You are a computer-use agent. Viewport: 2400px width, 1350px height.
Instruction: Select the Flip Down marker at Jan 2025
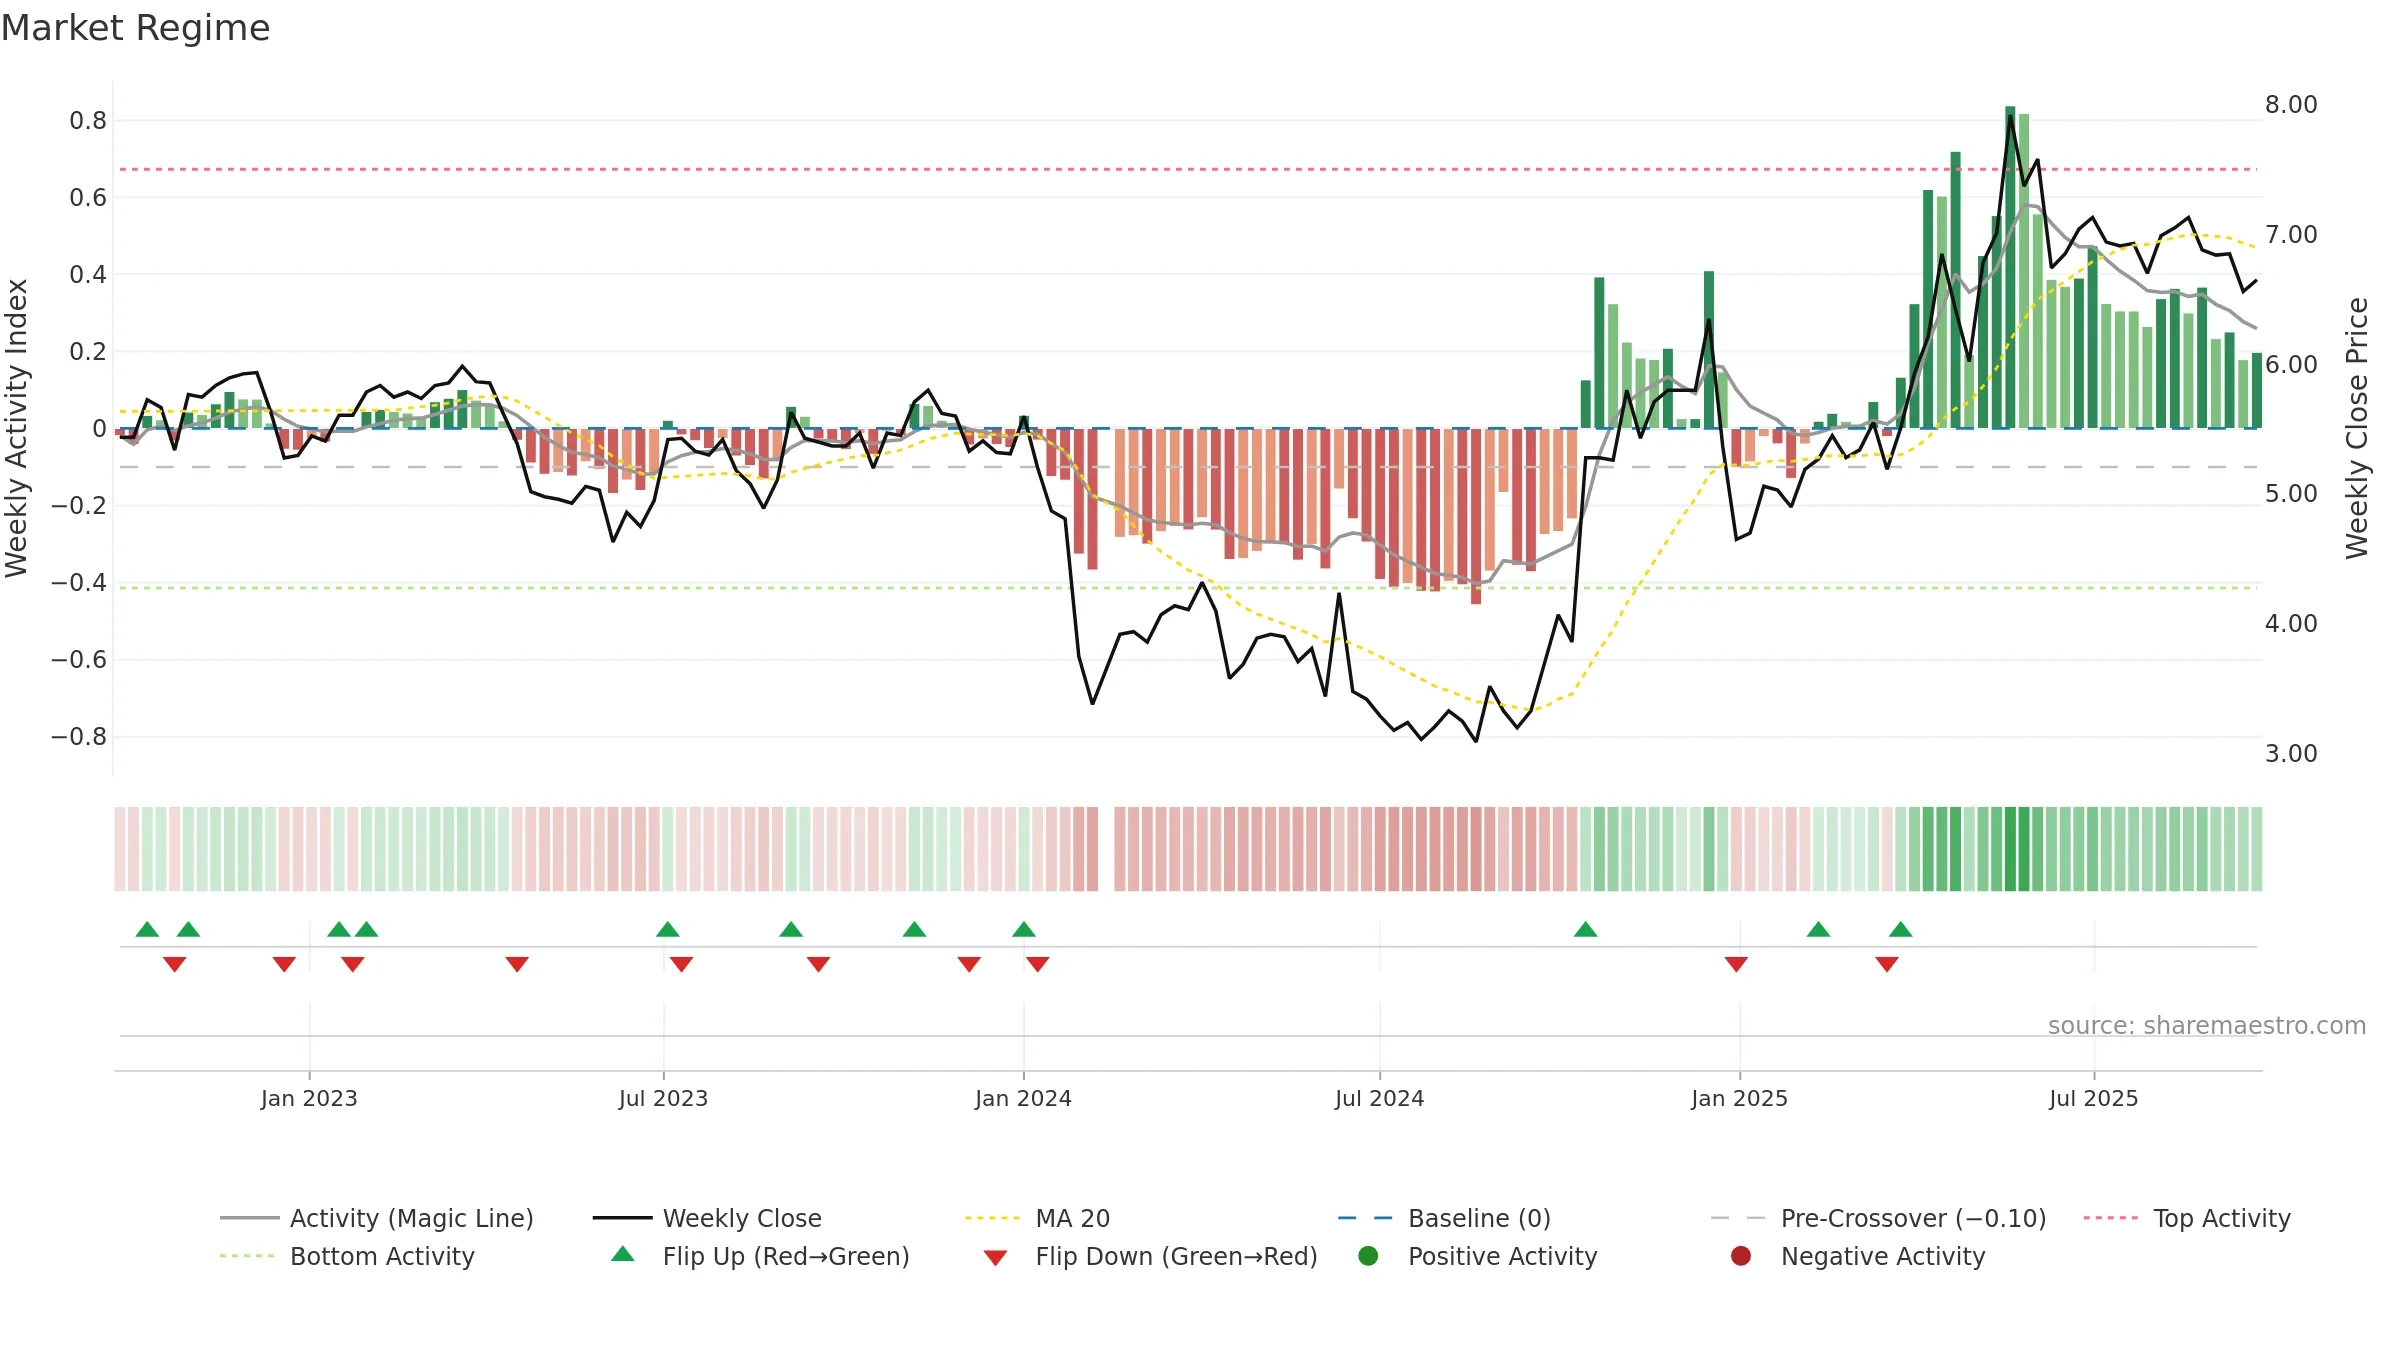coord(1736,964)
